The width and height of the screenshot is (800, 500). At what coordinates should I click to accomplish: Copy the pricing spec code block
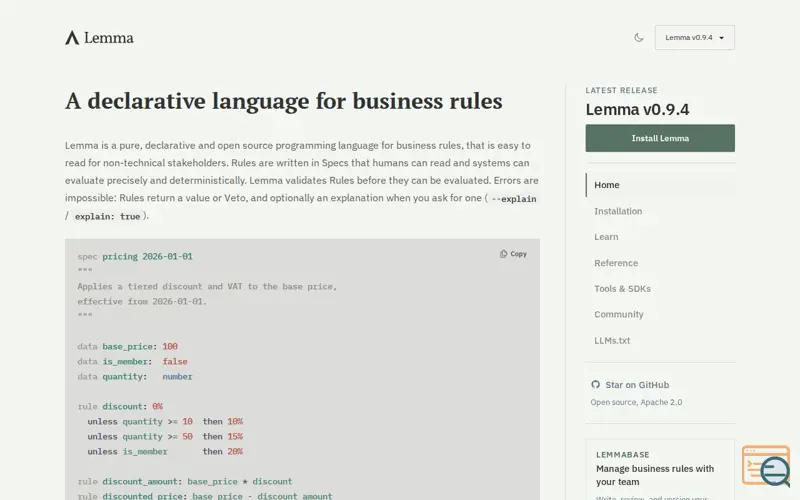513,254
